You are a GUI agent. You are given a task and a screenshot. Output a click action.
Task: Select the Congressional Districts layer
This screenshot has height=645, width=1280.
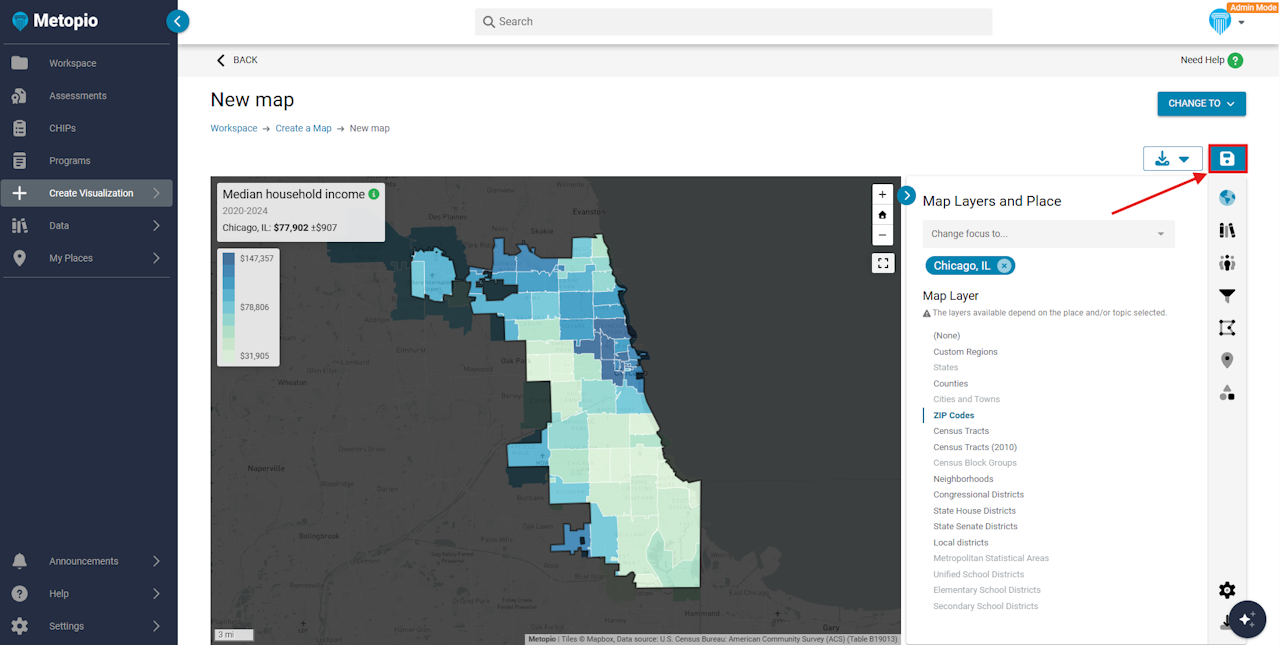978,495
